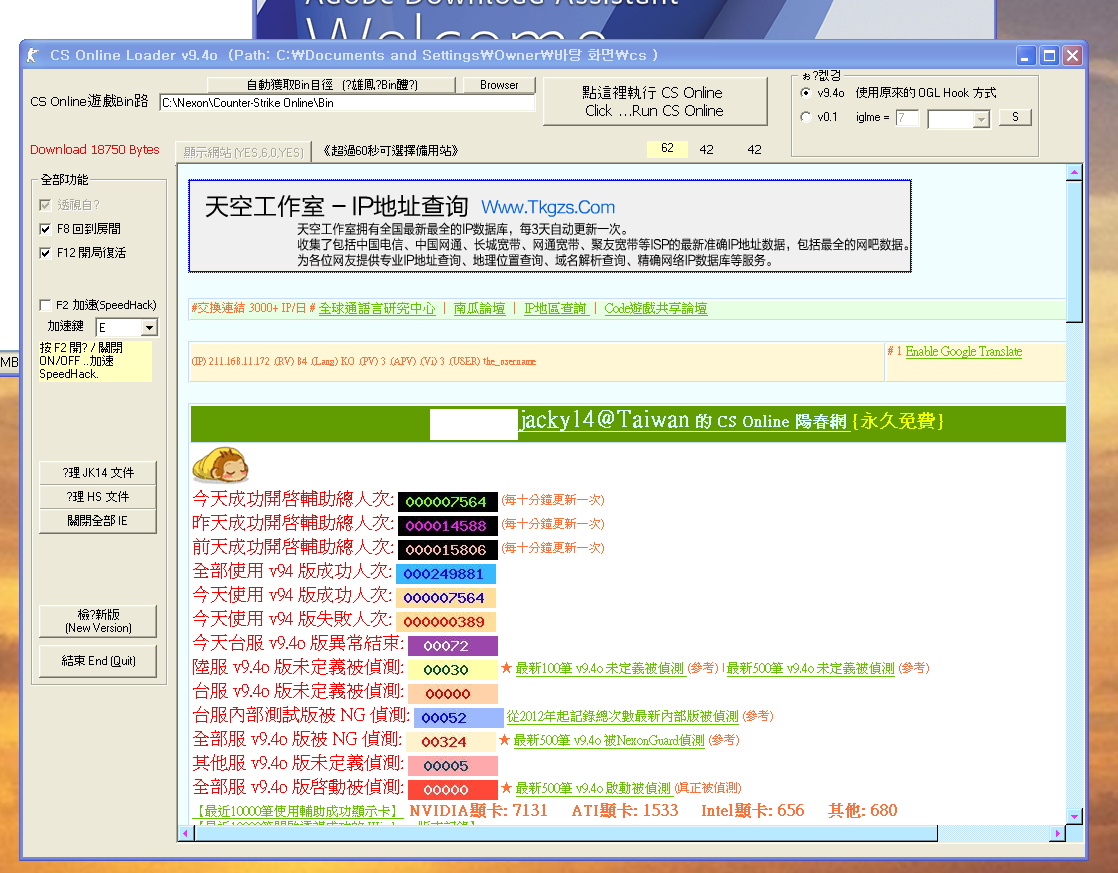
Task: Open the 最新500筆 v9.4o 未定義被偵測 link
Action: [x=810, y=668]
